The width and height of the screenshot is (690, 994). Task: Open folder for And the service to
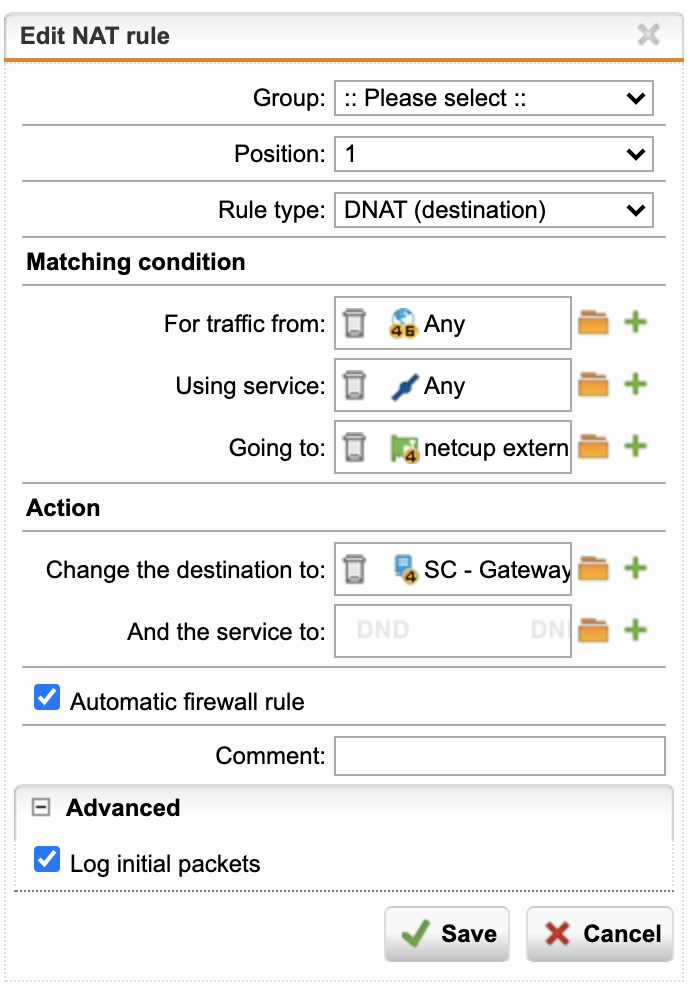(594, 630)
